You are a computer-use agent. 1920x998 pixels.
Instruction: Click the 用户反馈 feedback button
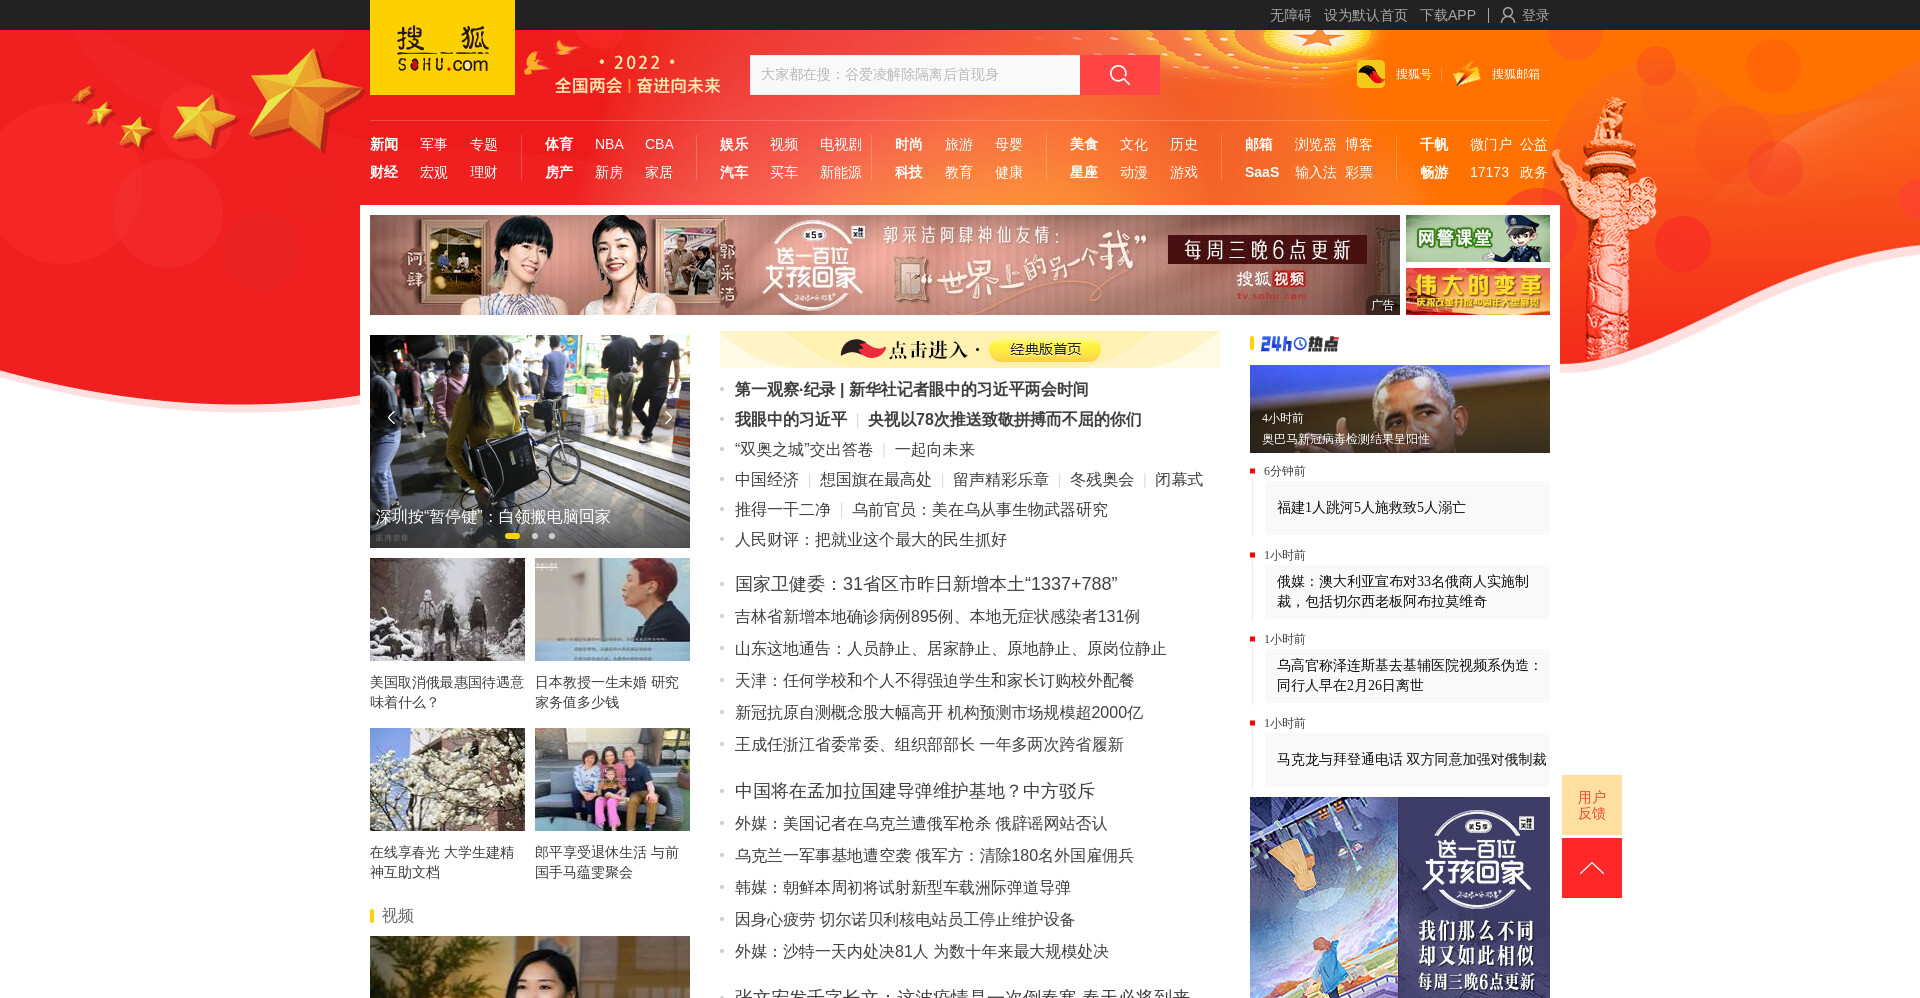1592,805
